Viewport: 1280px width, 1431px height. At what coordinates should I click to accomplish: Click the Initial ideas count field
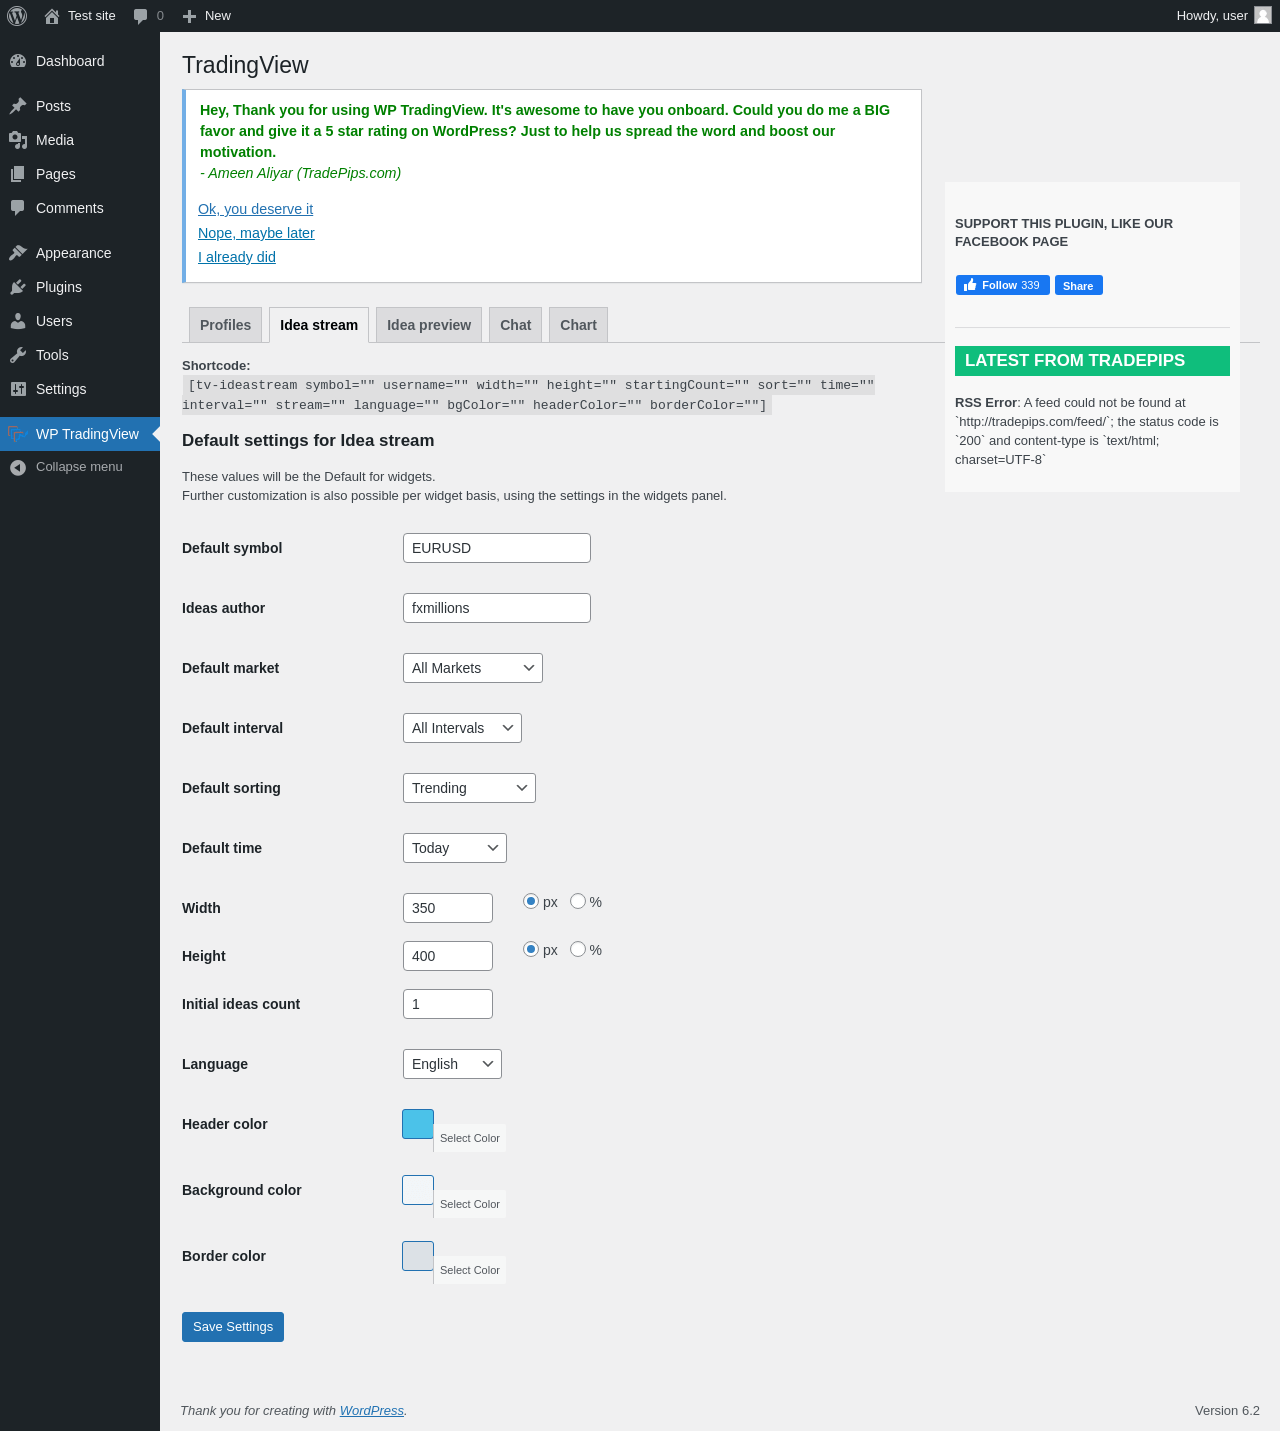point(448,1004)
